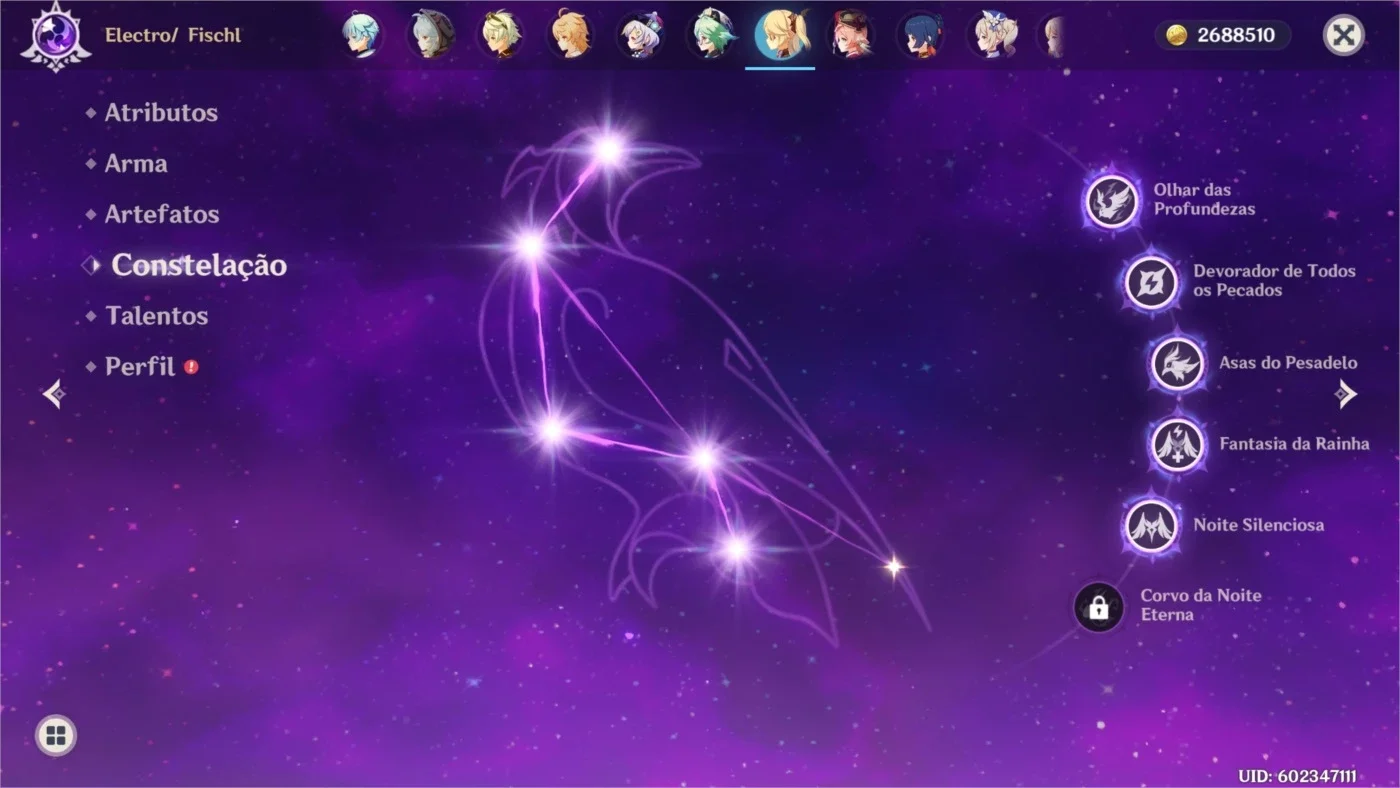Click the highlighted Fischl portrait

780,35
